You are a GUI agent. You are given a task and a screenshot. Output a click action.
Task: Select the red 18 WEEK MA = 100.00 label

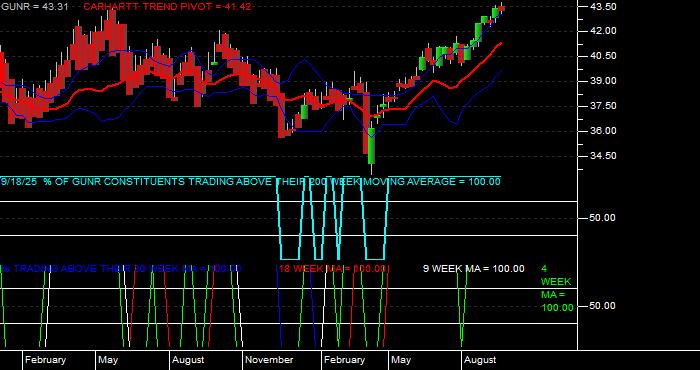click(332, 269)
